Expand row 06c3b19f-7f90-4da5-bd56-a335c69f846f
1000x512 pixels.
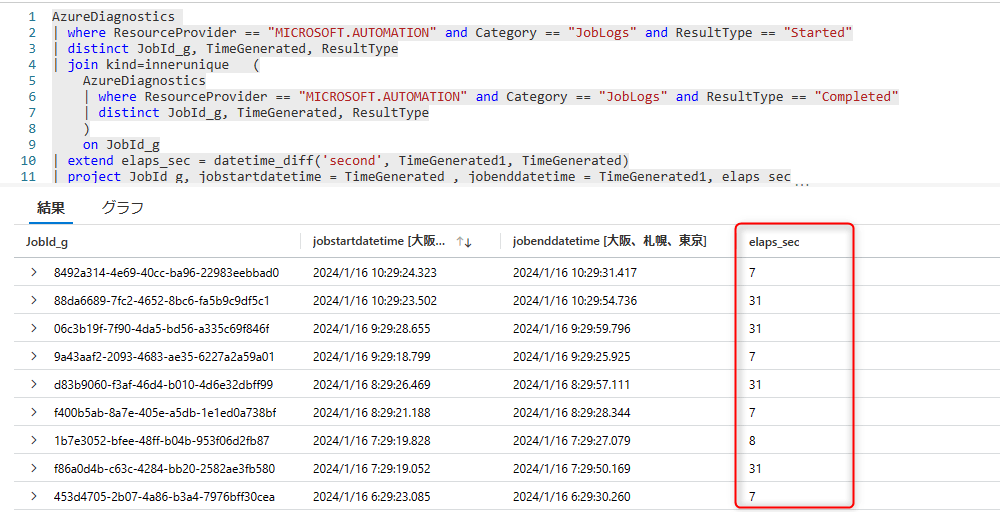tap(34, 328)
